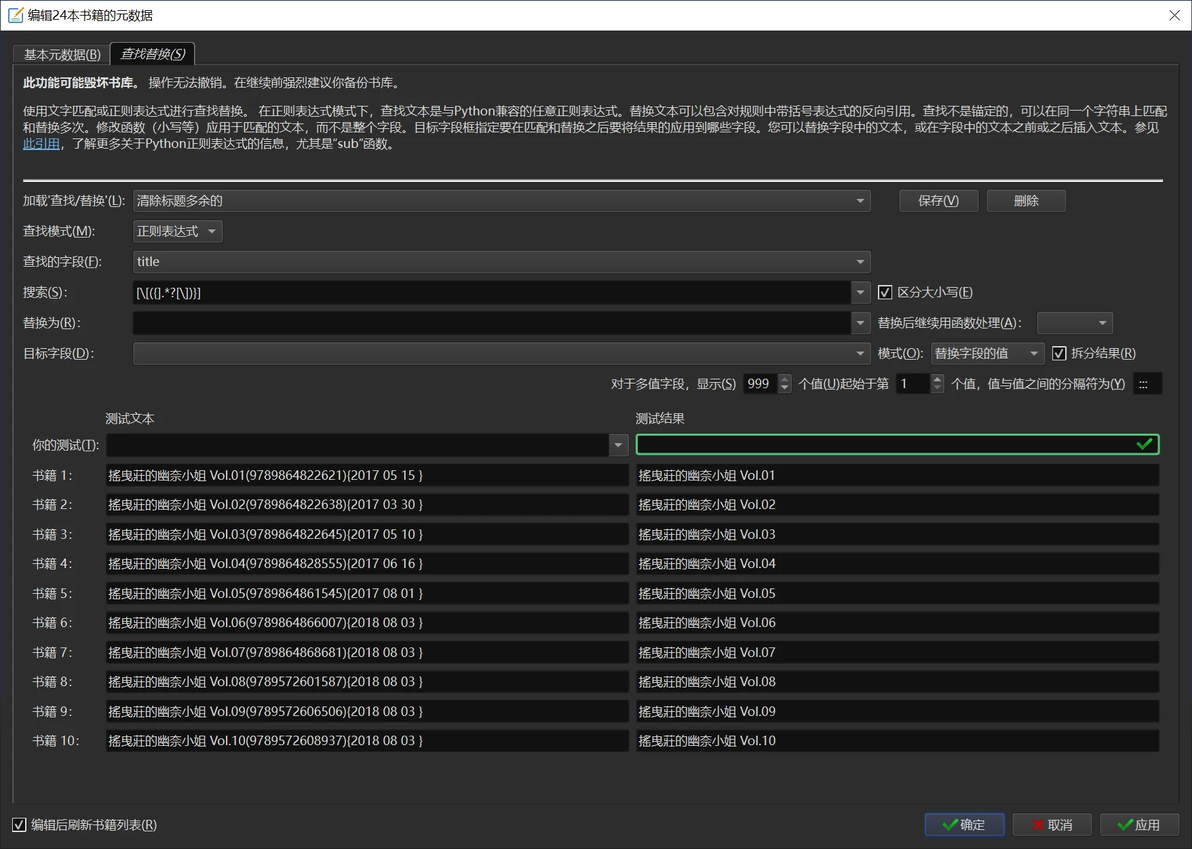Image resolution: width=1192 pixels, height=849 pixels.
Task: Click the 应用 button
Action: (x=1139, y=825)
